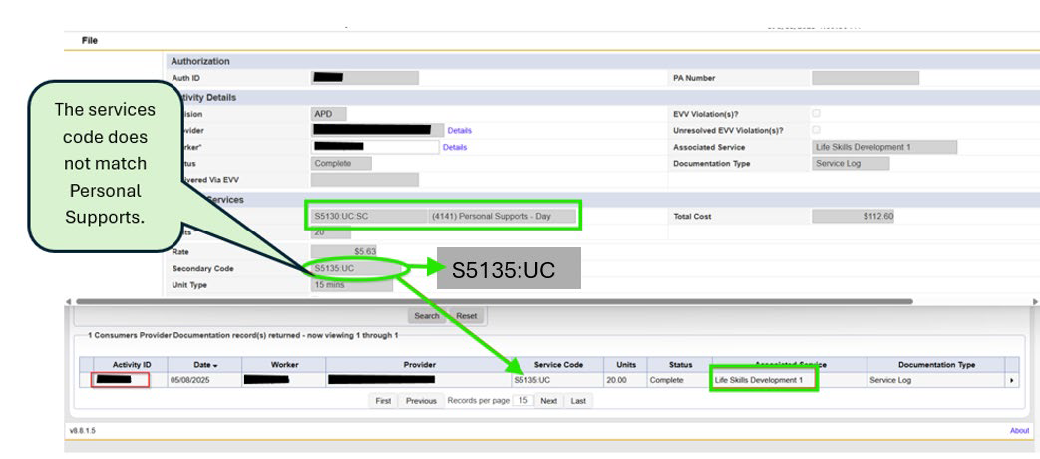Sort by the Provider column header

pyautogui.click(x=419, y=365)
